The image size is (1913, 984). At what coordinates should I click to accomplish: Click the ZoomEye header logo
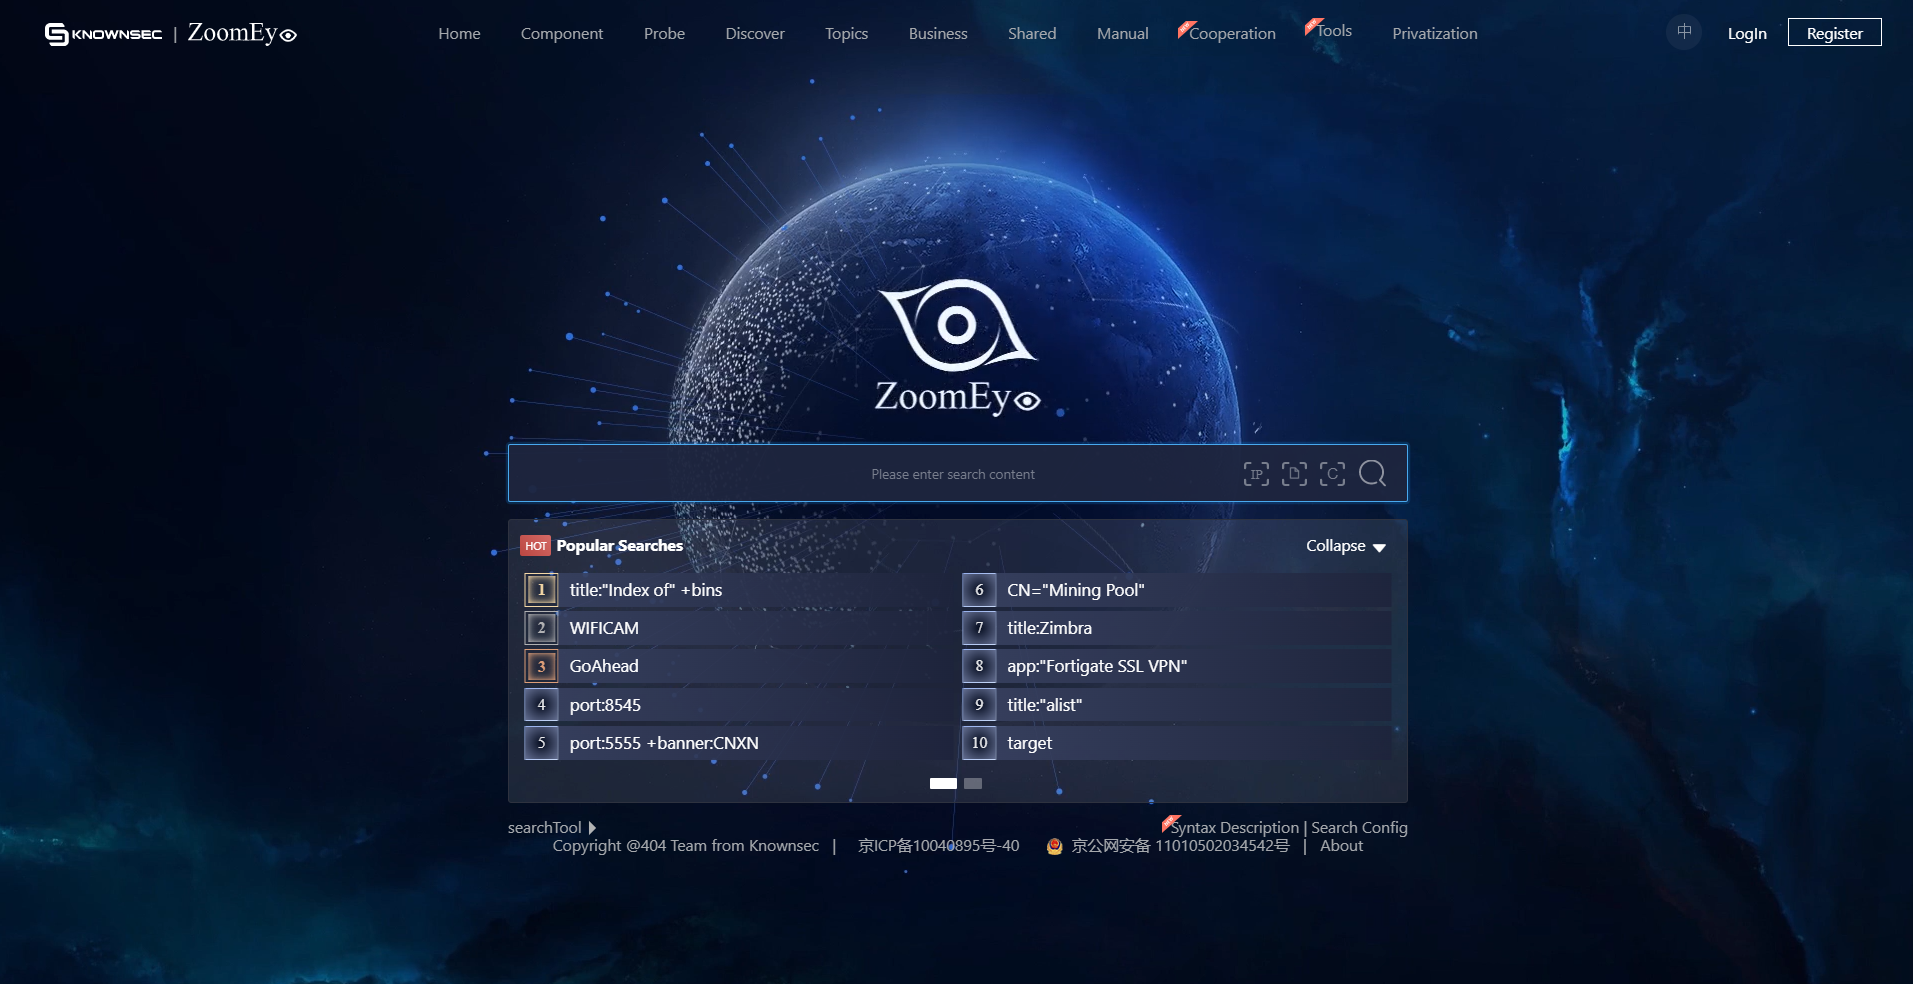(242, 33)
